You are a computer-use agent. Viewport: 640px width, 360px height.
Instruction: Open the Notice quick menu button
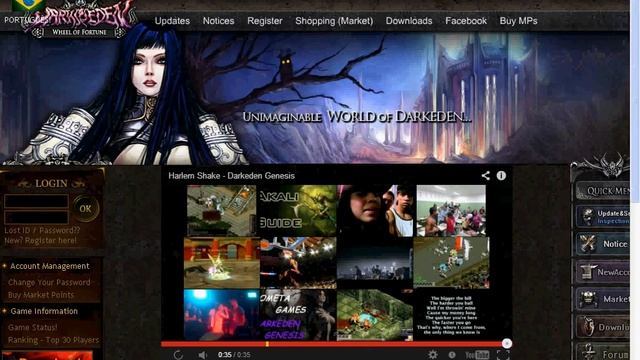point(603,244)
